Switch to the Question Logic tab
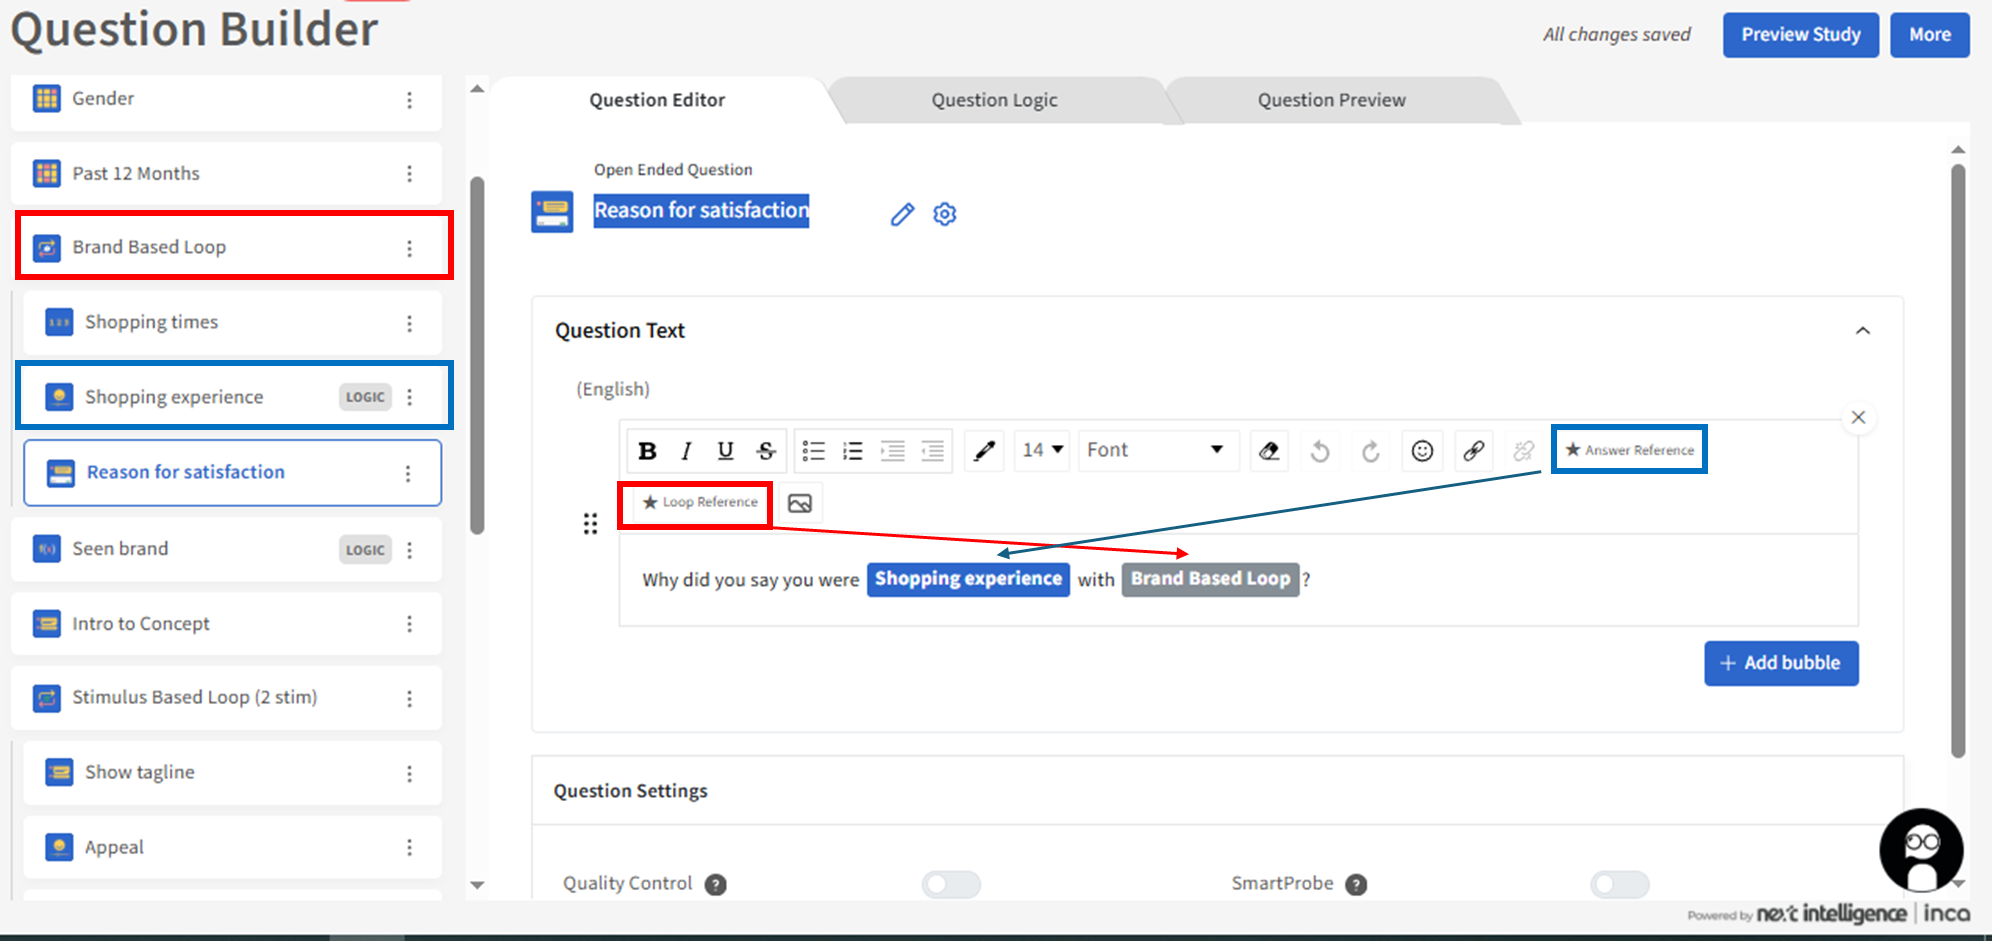 click(x=994, y=100)
